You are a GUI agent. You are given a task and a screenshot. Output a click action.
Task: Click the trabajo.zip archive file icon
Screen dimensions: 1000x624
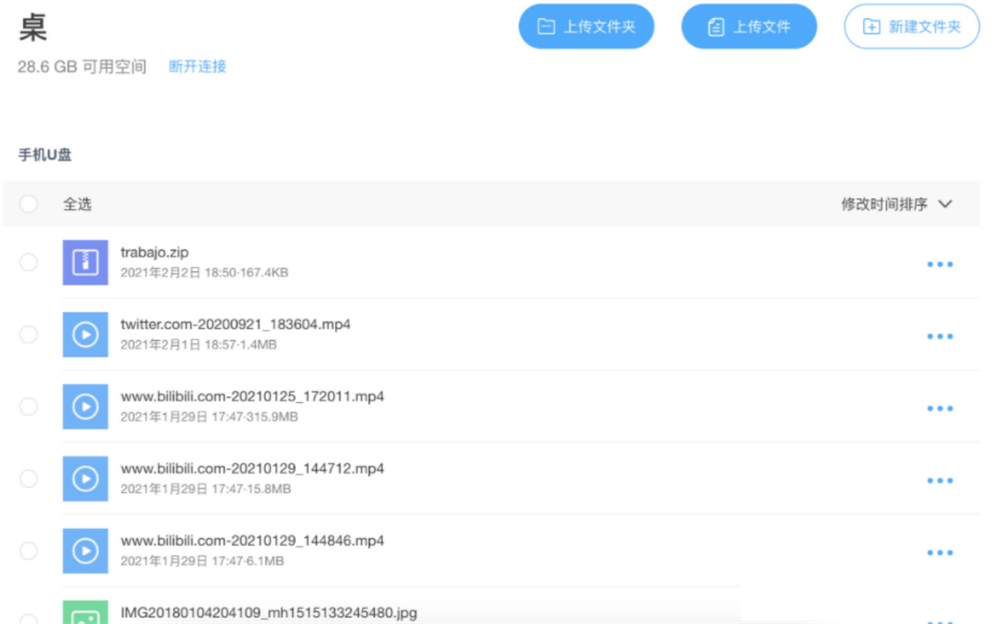click(x=85, y=262)
